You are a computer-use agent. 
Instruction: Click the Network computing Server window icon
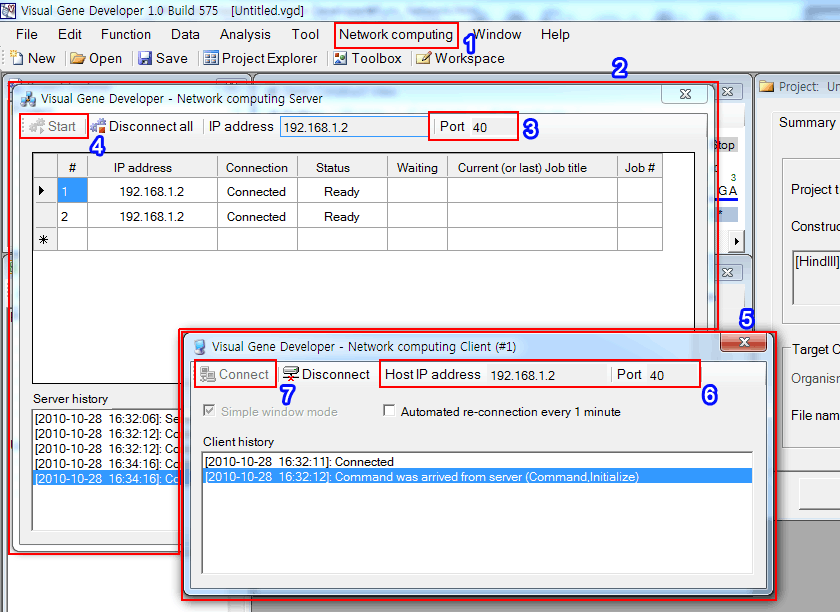(28, 99)
